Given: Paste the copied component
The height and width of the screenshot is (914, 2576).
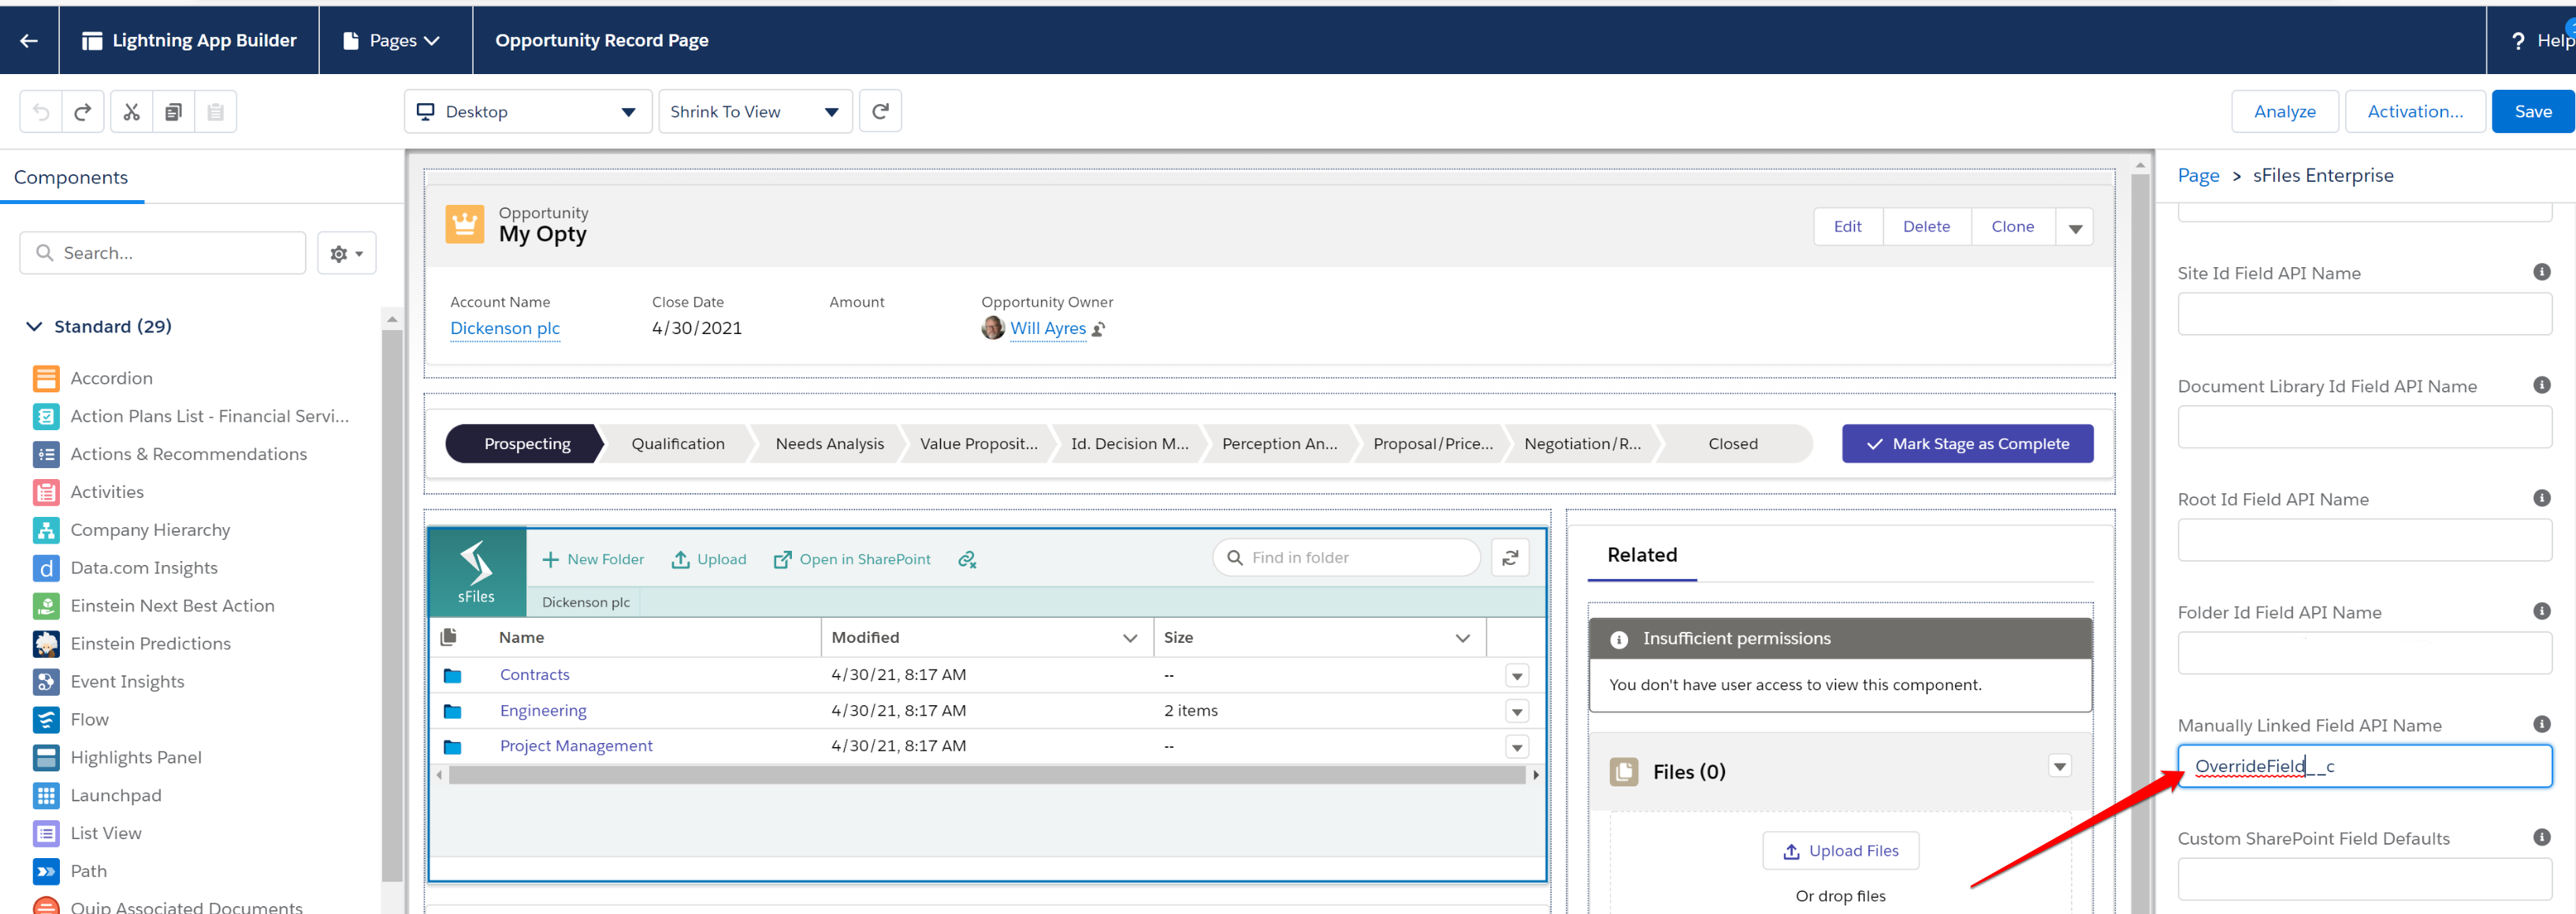Looking at the screenshot, I should coord(215,112).
